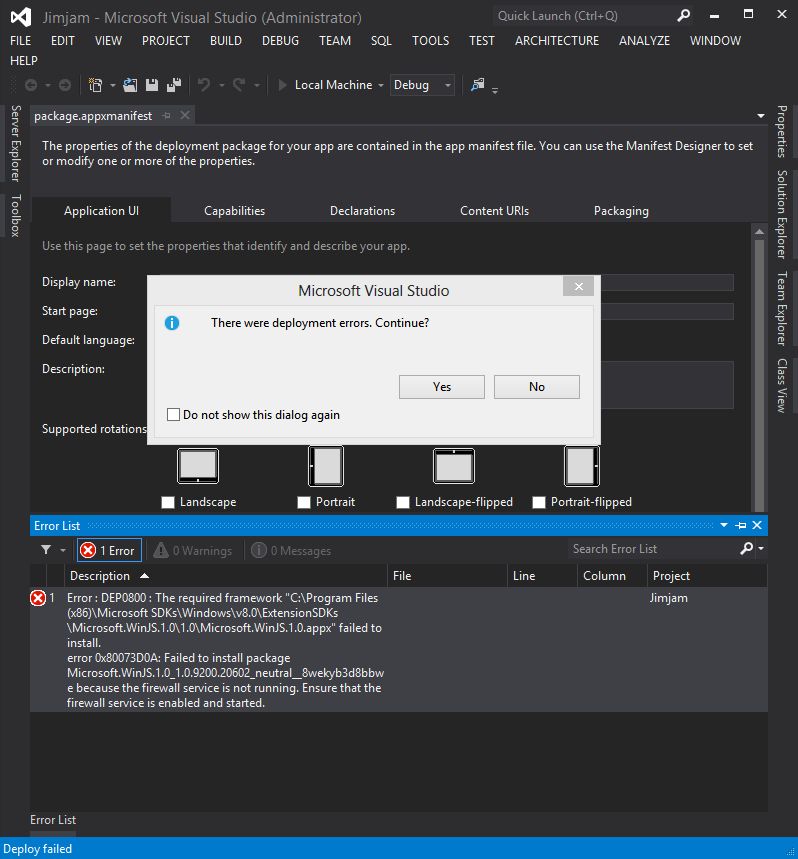This screenshot has height=859, width=798.
Task: Close the deployment errors dialog with X
Action: coord(578,287)
